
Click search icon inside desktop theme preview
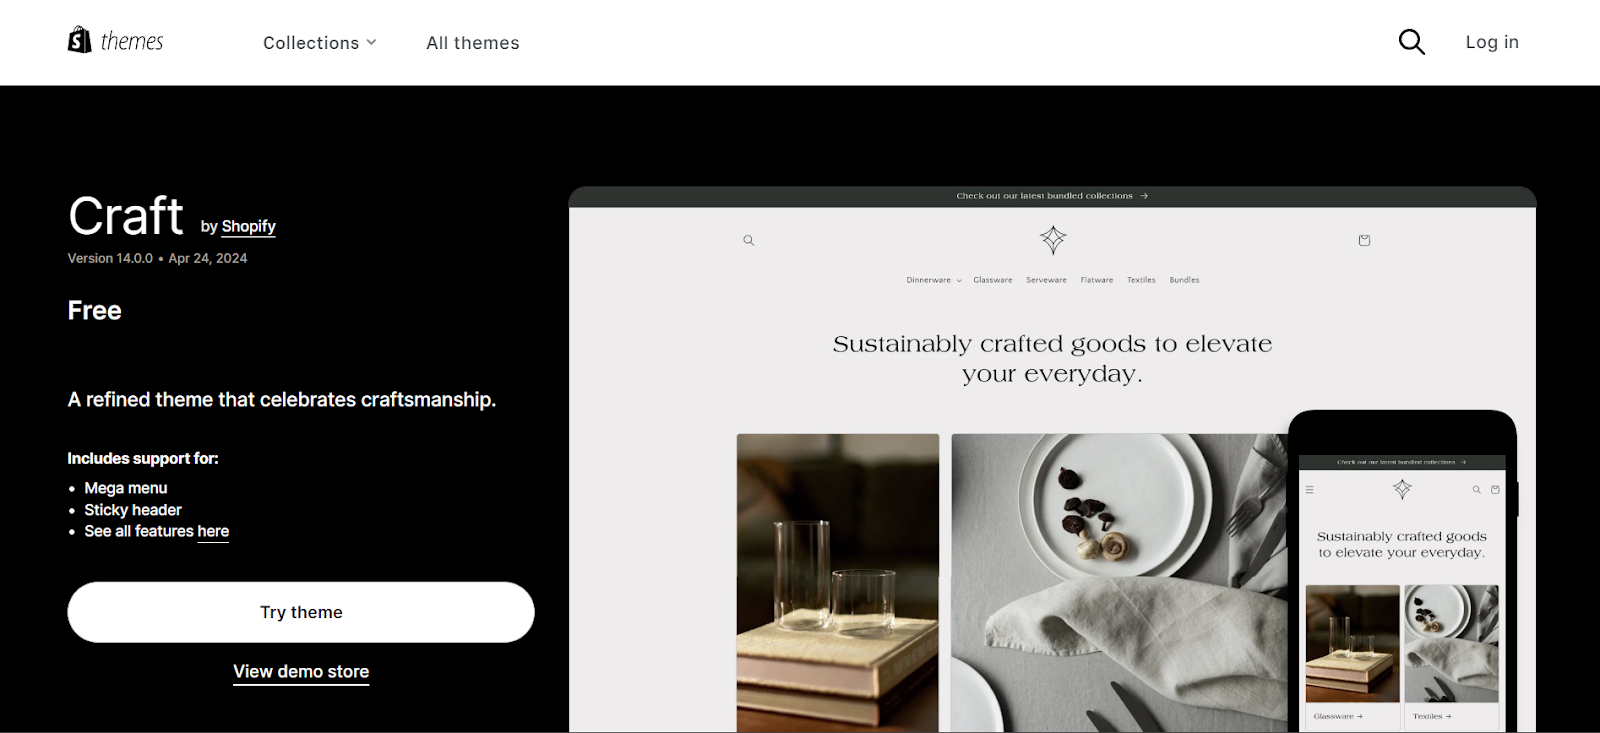click(x=748, y=240)
